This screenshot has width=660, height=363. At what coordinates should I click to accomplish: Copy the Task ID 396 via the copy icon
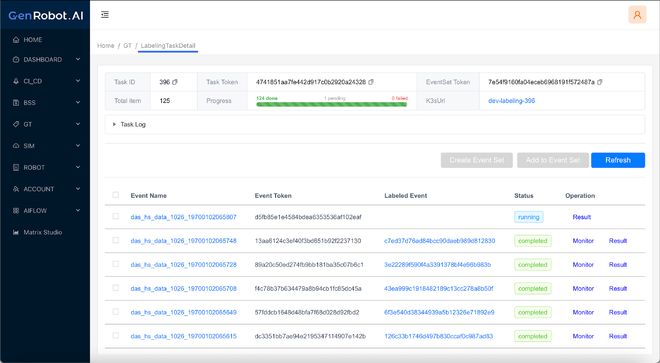click(x=175, y=82)
